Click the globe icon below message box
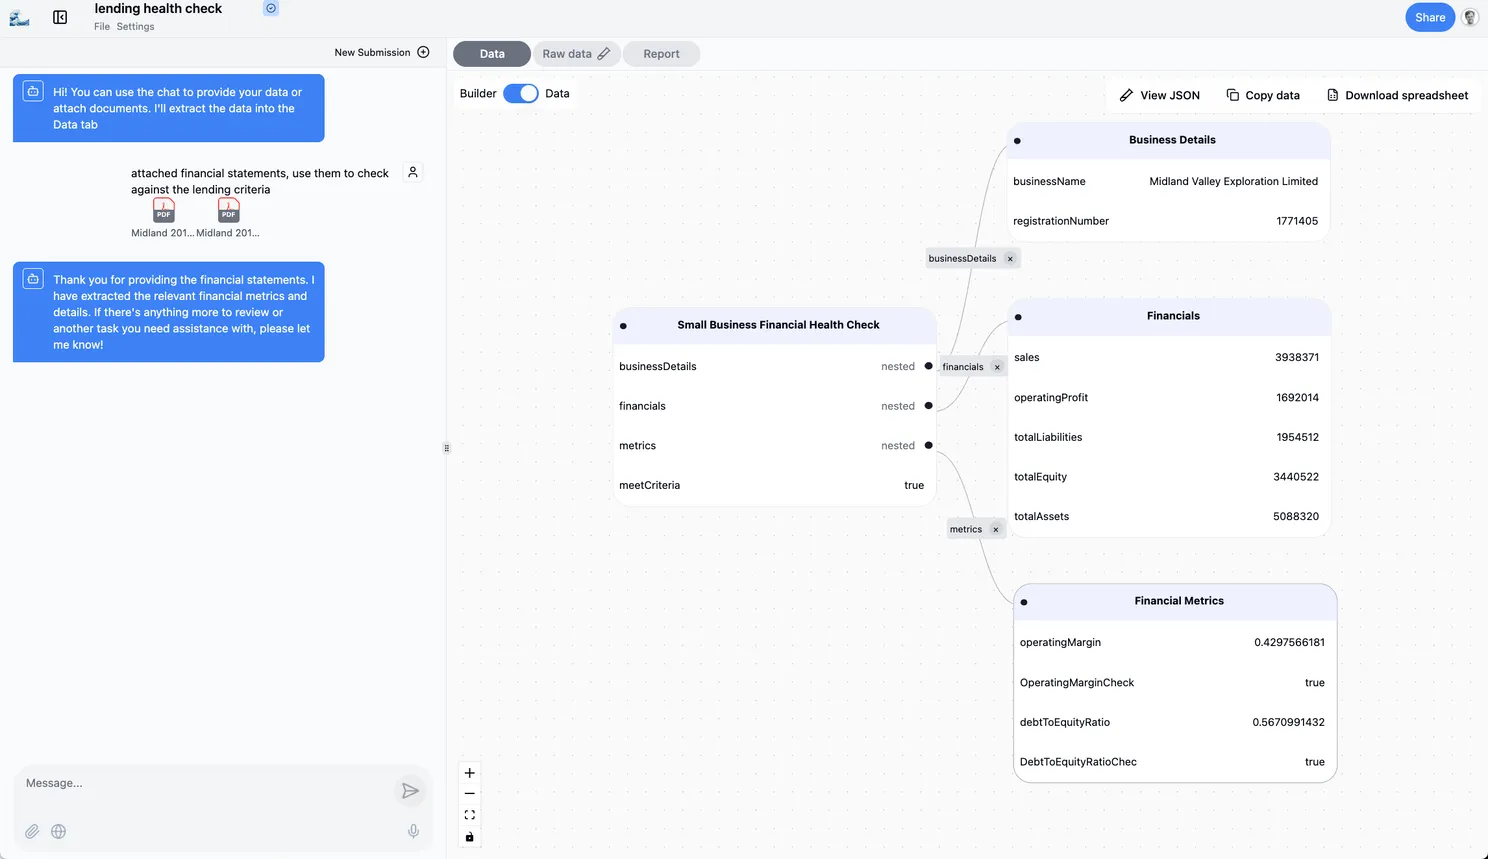Image resolution: width=1488 pixels, height=859 pixels. coord(59,831)
